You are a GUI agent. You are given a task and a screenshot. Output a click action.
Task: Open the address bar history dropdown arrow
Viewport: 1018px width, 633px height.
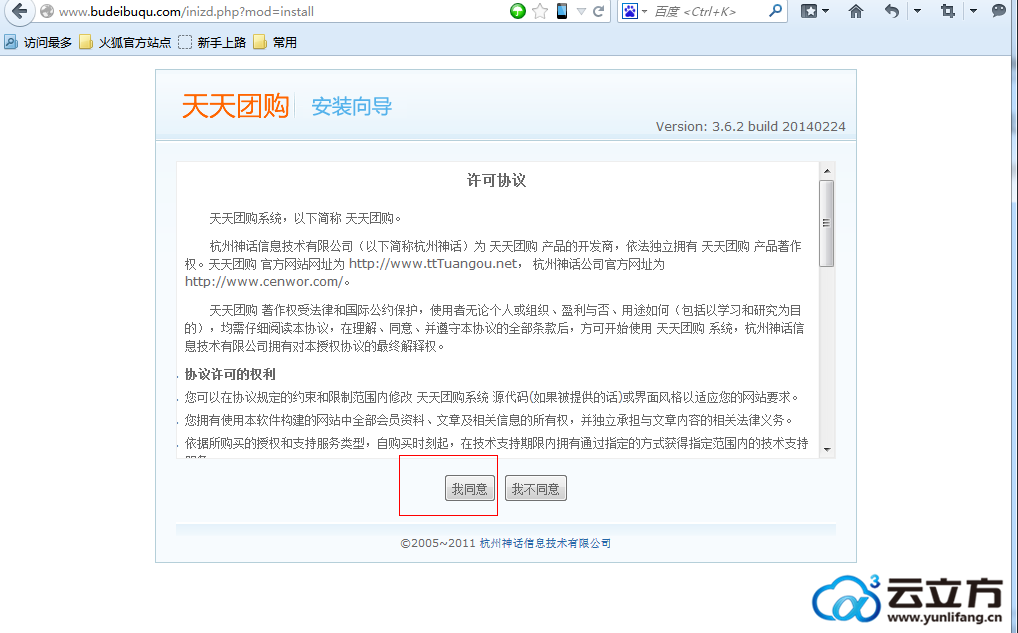click(581, 11)
